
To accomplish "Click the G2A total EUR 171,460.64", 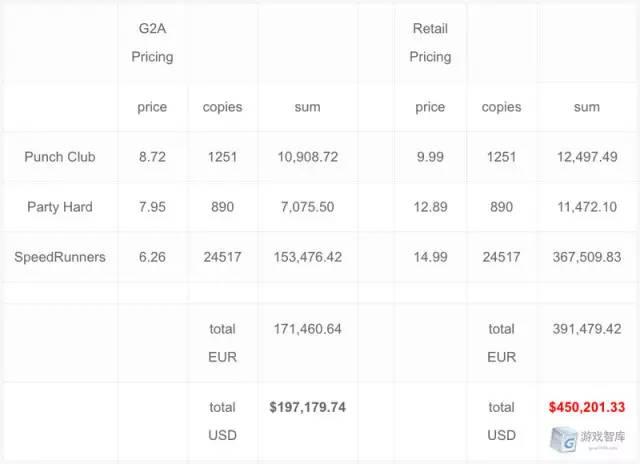I will tap(308, 328).
